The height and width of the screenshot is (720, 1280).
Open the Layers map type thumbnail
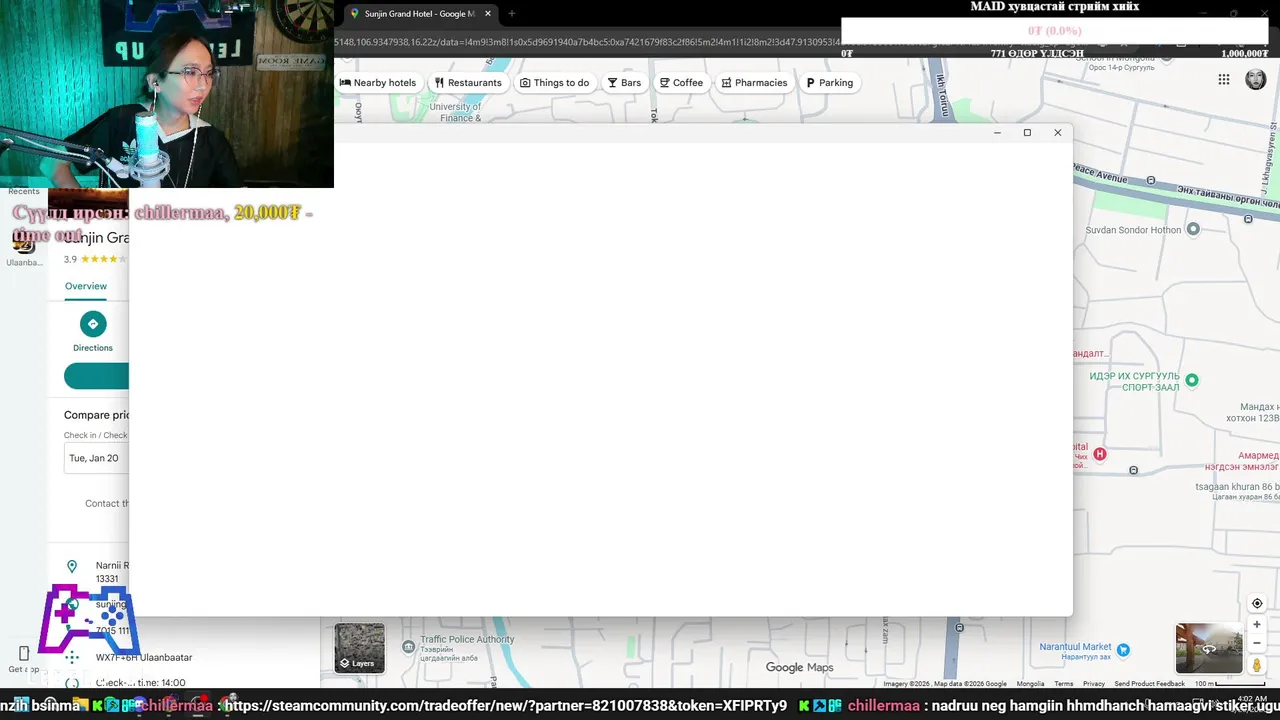point(359,648)
